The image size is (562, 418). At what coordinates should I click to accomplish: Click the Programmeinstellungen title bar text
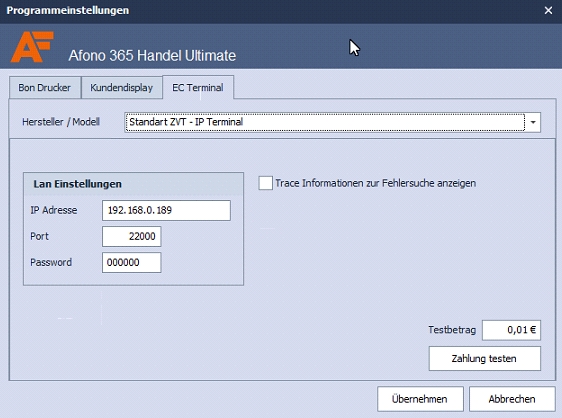[68, 10]
